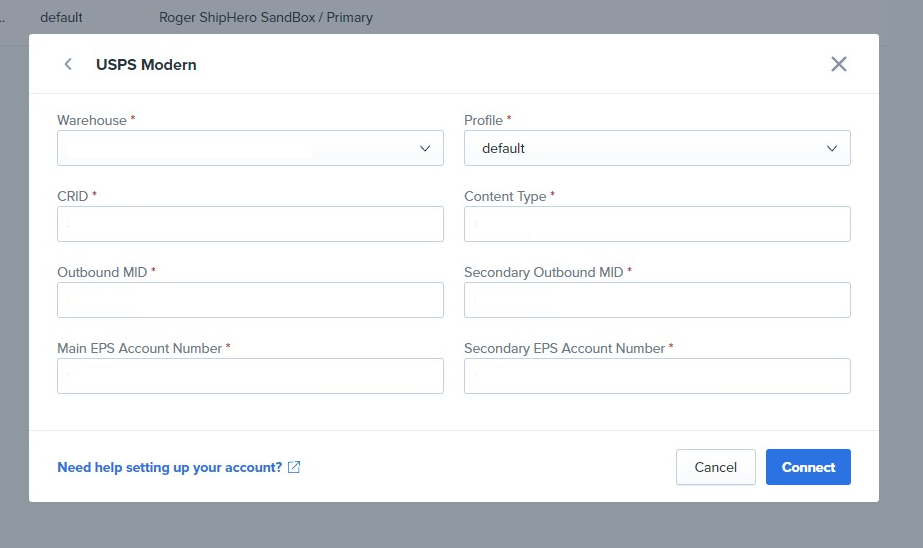Click the blue Connect button
The image size is (923, 548).
[808, 467]
